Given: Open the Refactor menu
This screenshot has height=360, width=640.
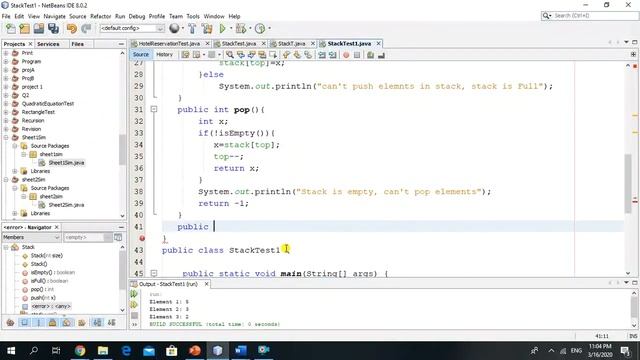Looking at the screenshot, I should [100, 16].
